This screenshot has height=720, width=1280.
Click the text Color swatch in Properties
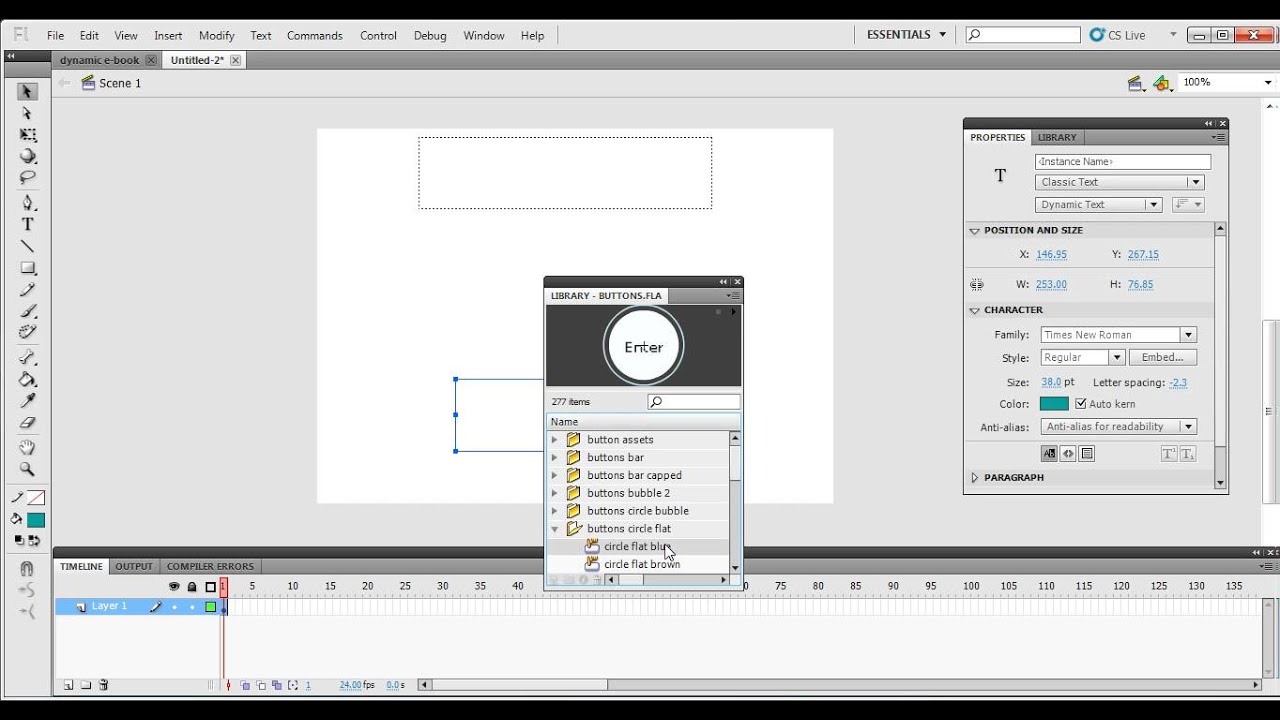[x=1054, y=404]
